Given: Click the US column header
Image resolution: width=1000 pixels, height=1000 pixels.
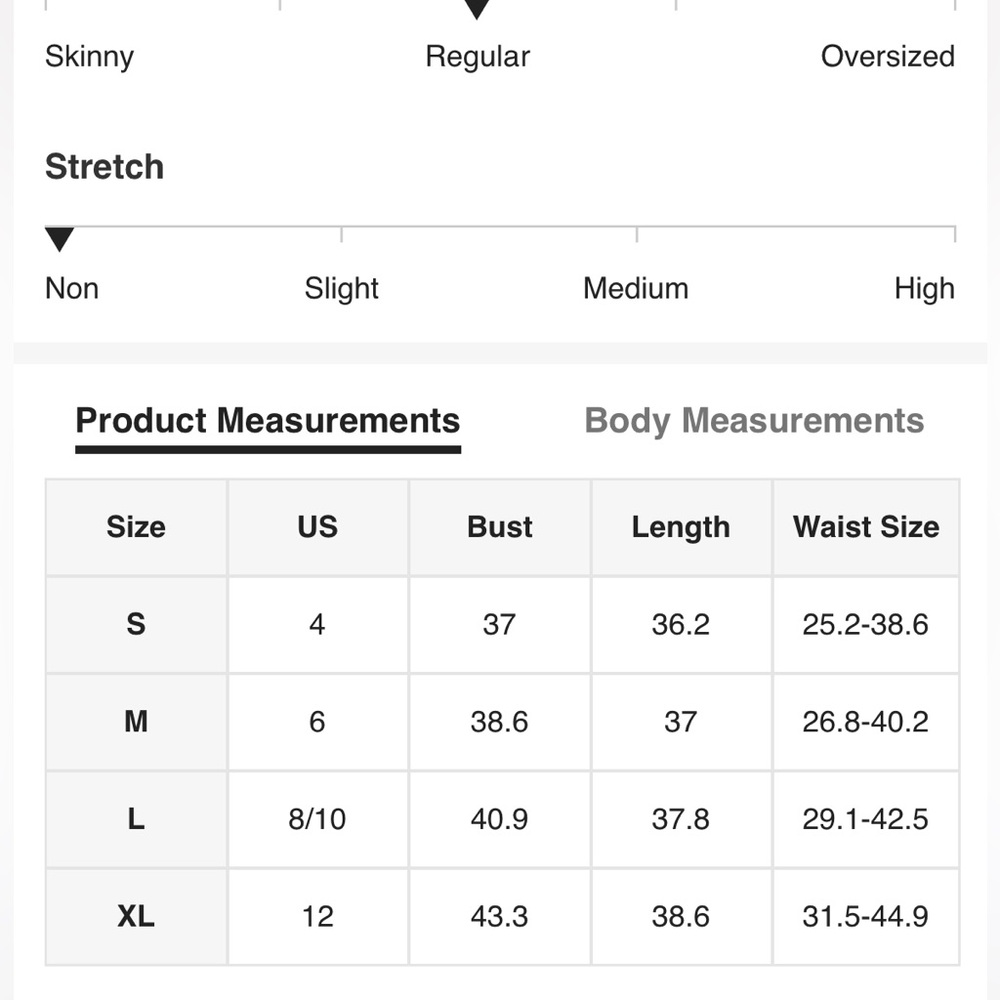Looking at the screenshot, I should pyautogui.click(x=318, y=527).
